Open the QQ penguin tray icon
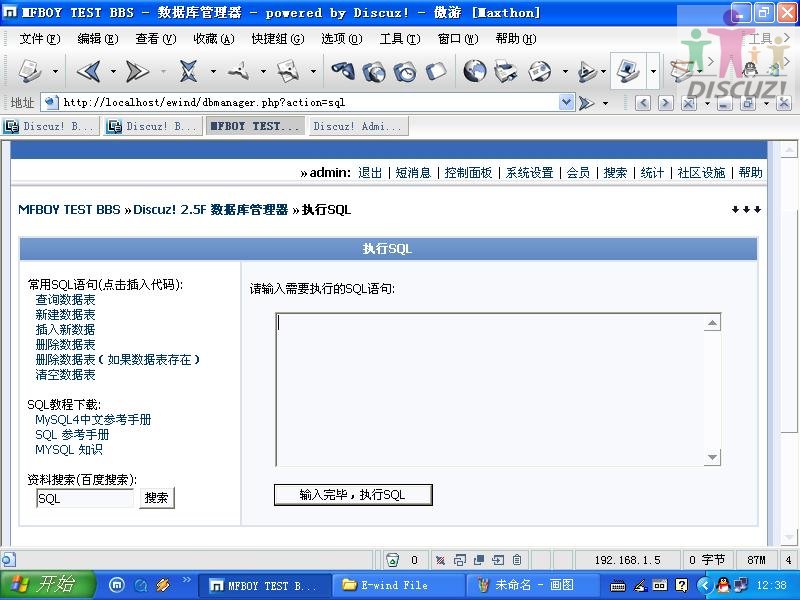This screenshot has height=600, width=800. pos(723,585)
